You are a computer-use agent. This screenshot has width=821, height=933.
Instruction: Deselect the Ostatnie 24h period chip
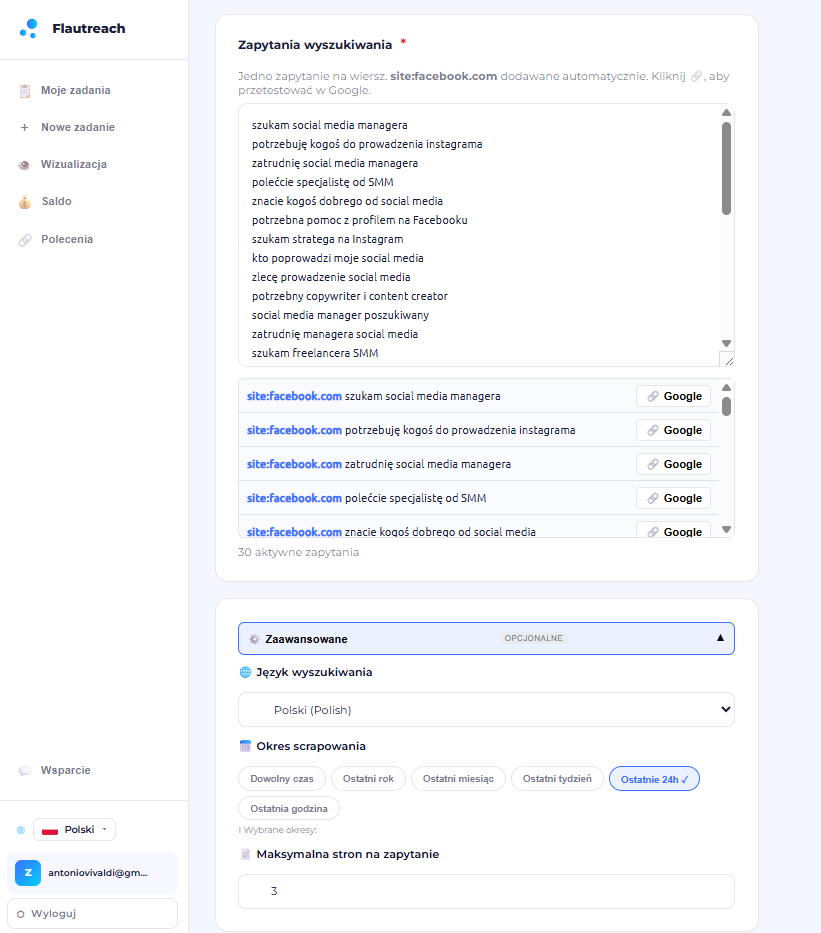click(654, 779)
